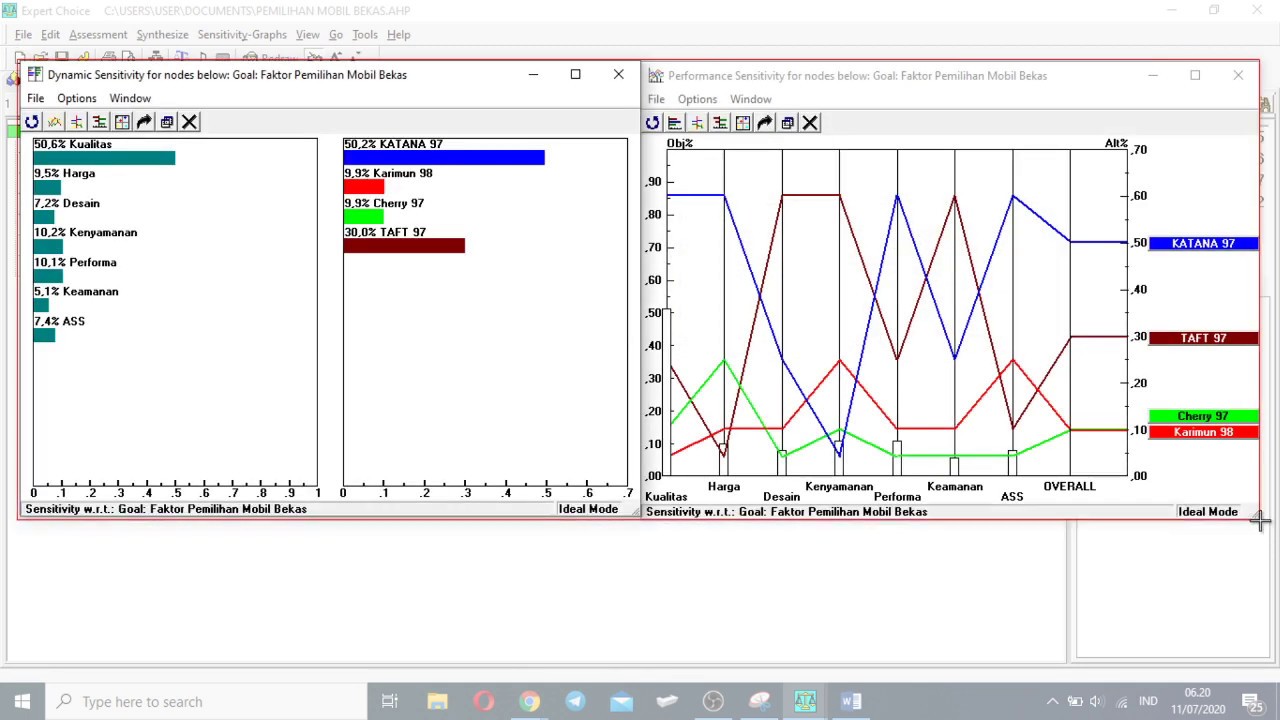This screenshot has width=1280, height=720.
Task: Open File Explorer from taskbar
Action: coord(437,702)
